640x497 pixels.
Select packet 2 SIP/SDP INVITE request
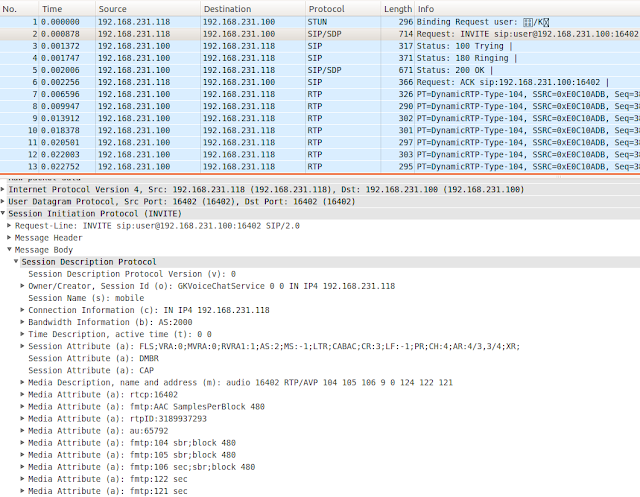click(320, 34)
